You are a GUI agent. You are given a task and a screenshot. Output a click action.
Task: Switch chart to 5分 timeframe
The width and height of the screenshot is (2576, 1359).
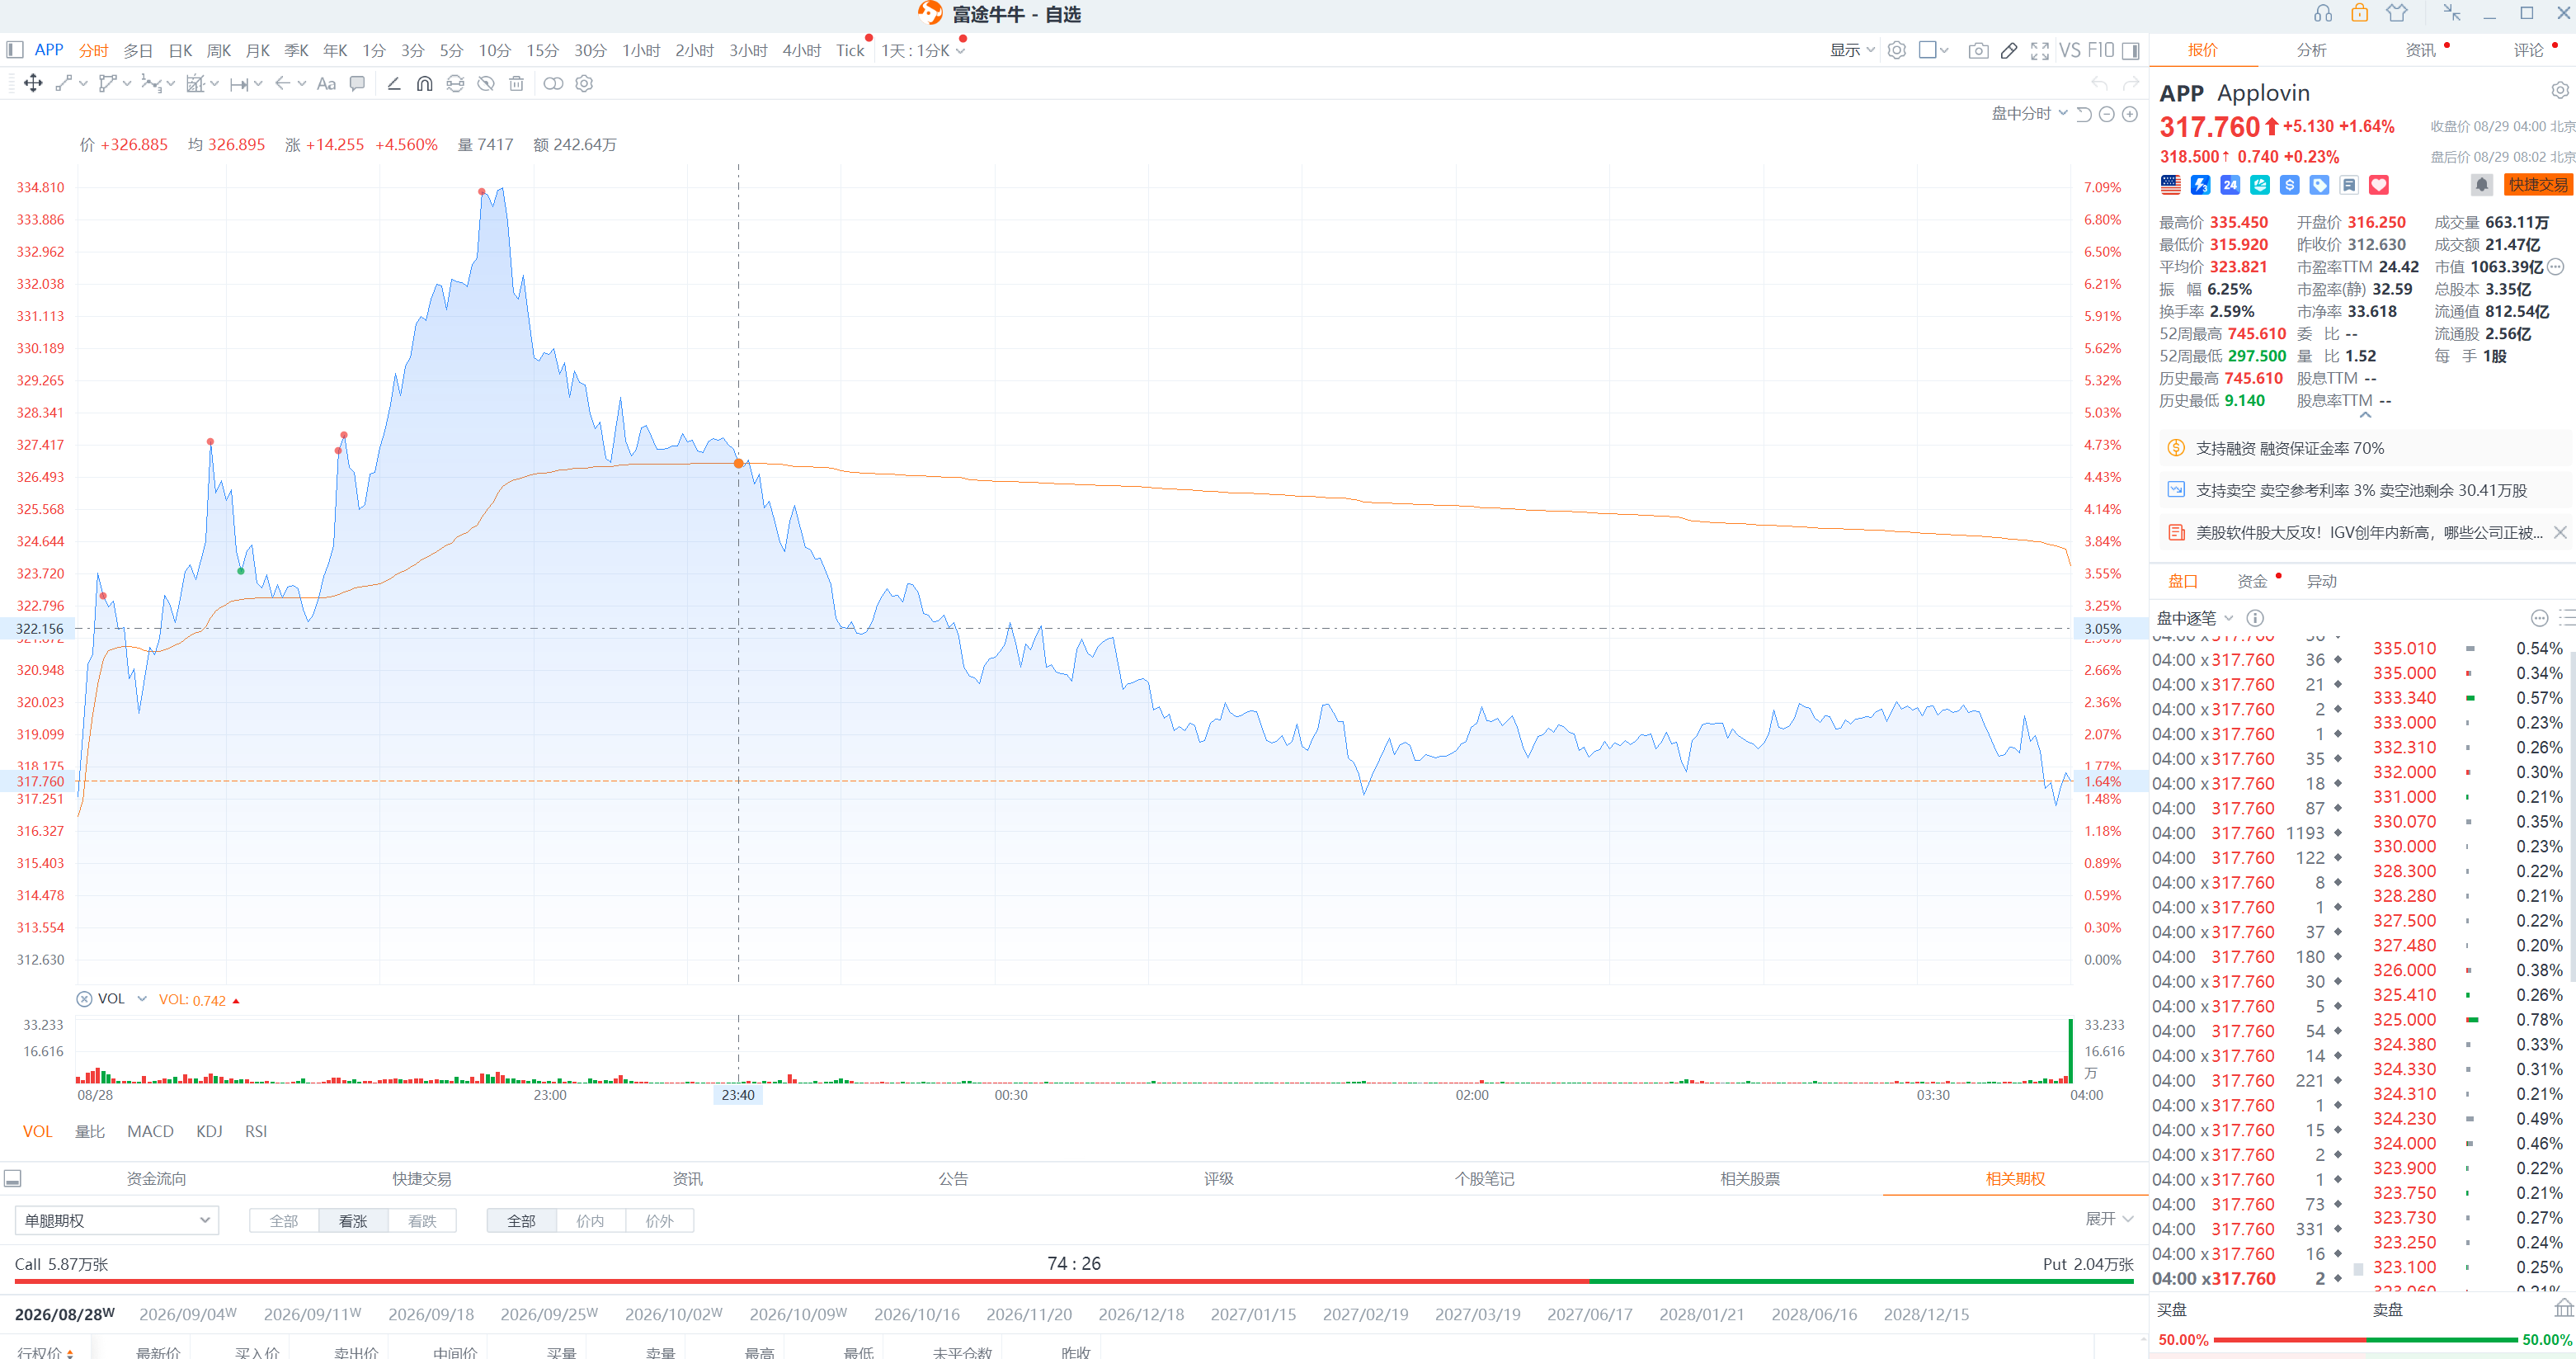pyautogui.click(x=452, y=51)
